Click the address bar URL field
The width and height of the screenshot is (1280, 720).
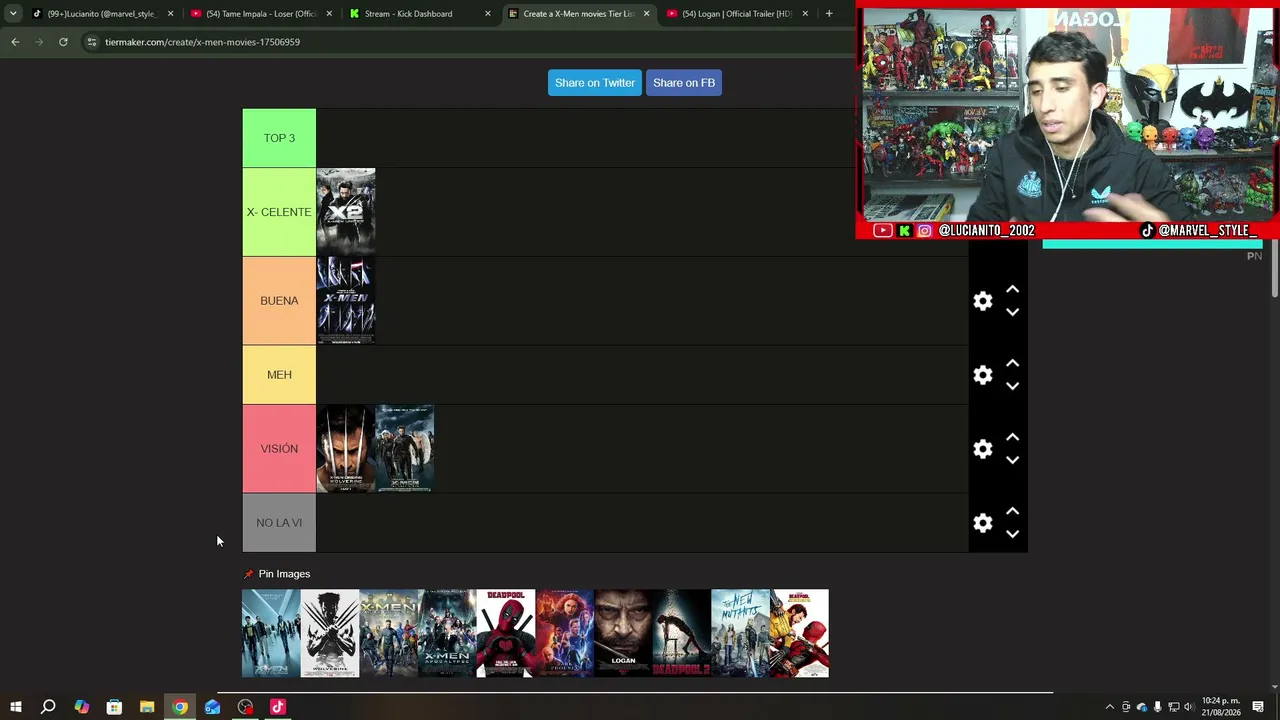470,42
